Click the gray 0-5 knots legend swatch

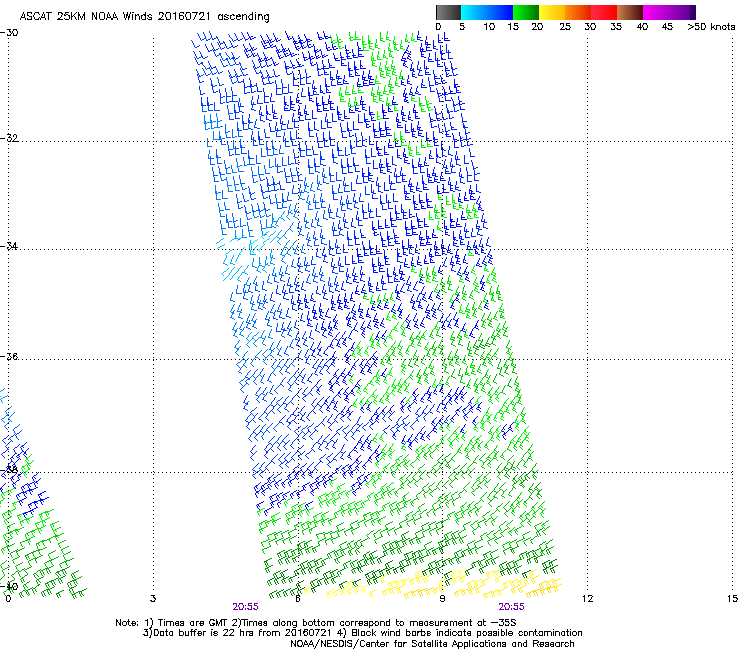coord(448,12)
